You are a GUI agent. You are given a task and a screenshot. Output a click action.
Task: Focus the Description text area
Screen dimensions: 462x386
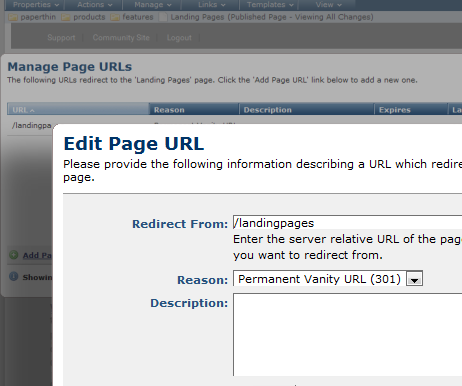click(x=347, y=335)
